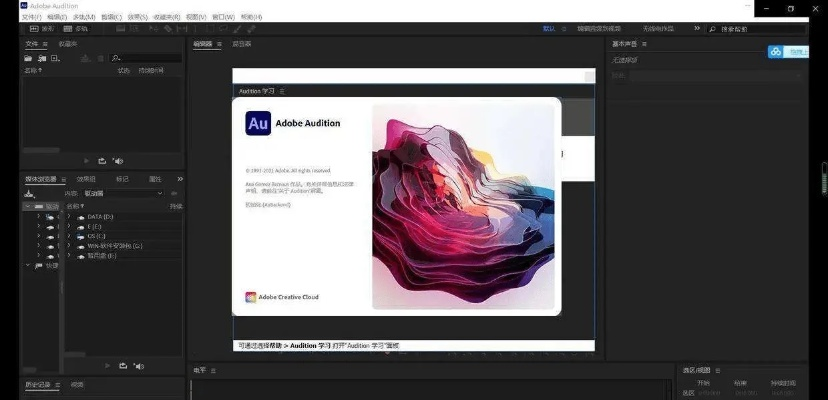Toggle auto-play speaker icon in Files panel
Viewport: 828px width, 400px height.
pyautogui.click(x=117, y=160)
